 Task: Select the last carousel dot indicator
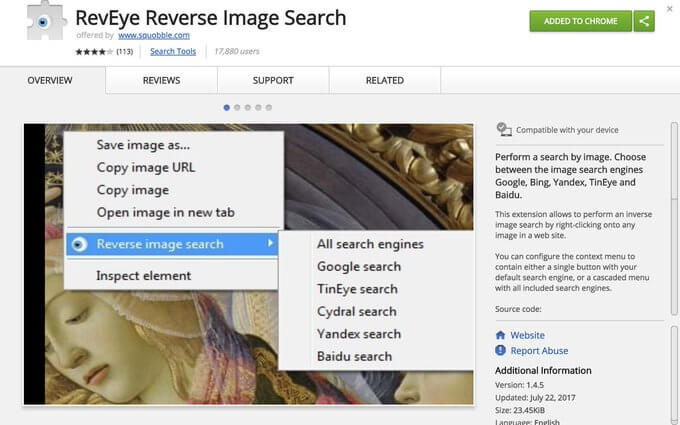[x=267, y=106]
